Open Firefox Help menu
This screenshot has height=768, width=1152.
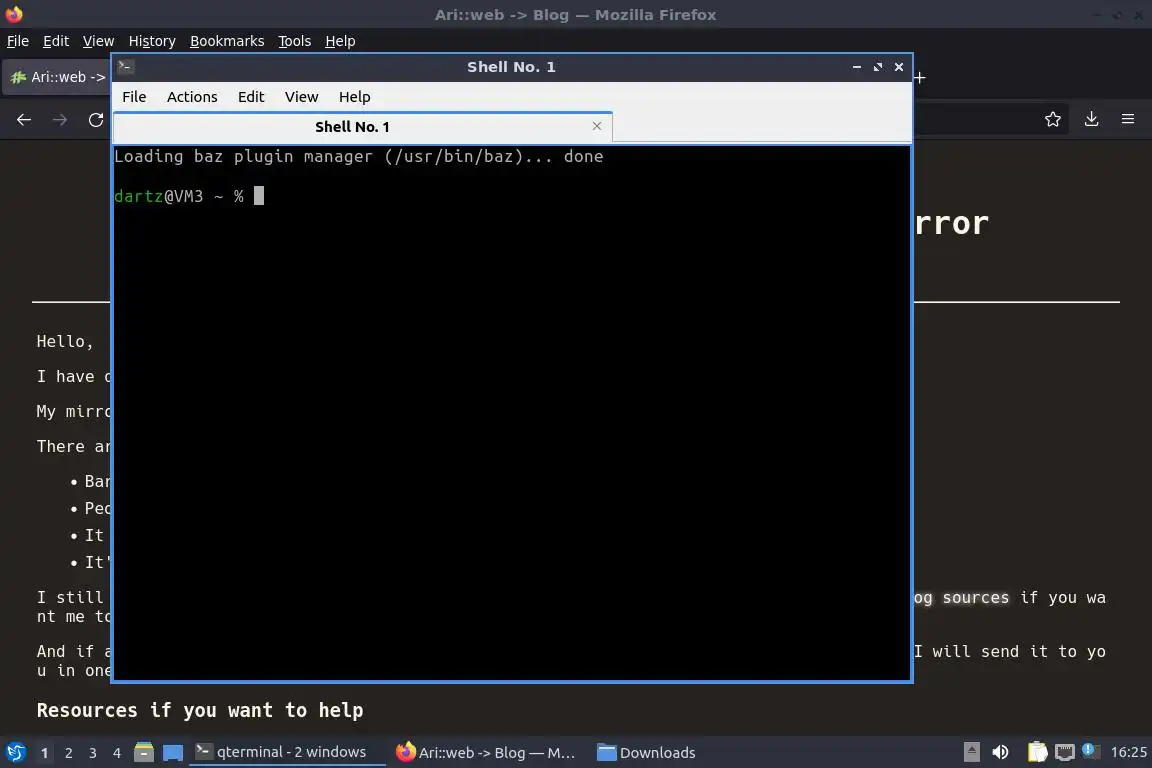340,41
